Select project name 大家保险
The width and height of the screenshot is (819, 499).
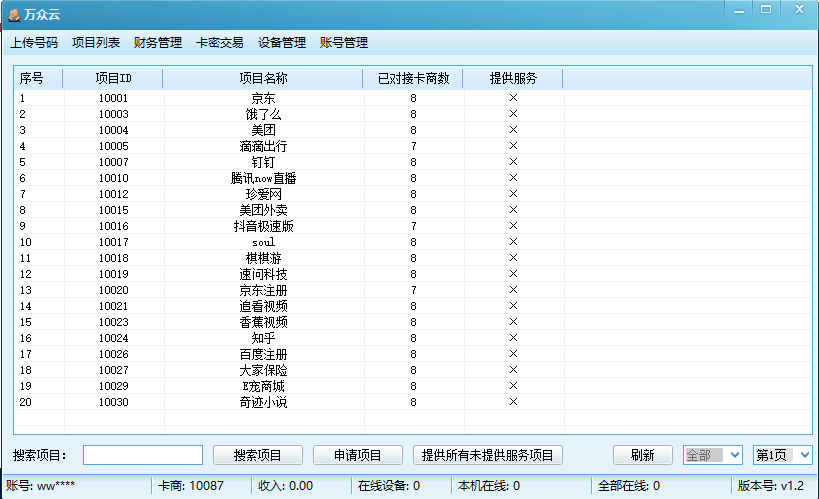click(263, 370)
